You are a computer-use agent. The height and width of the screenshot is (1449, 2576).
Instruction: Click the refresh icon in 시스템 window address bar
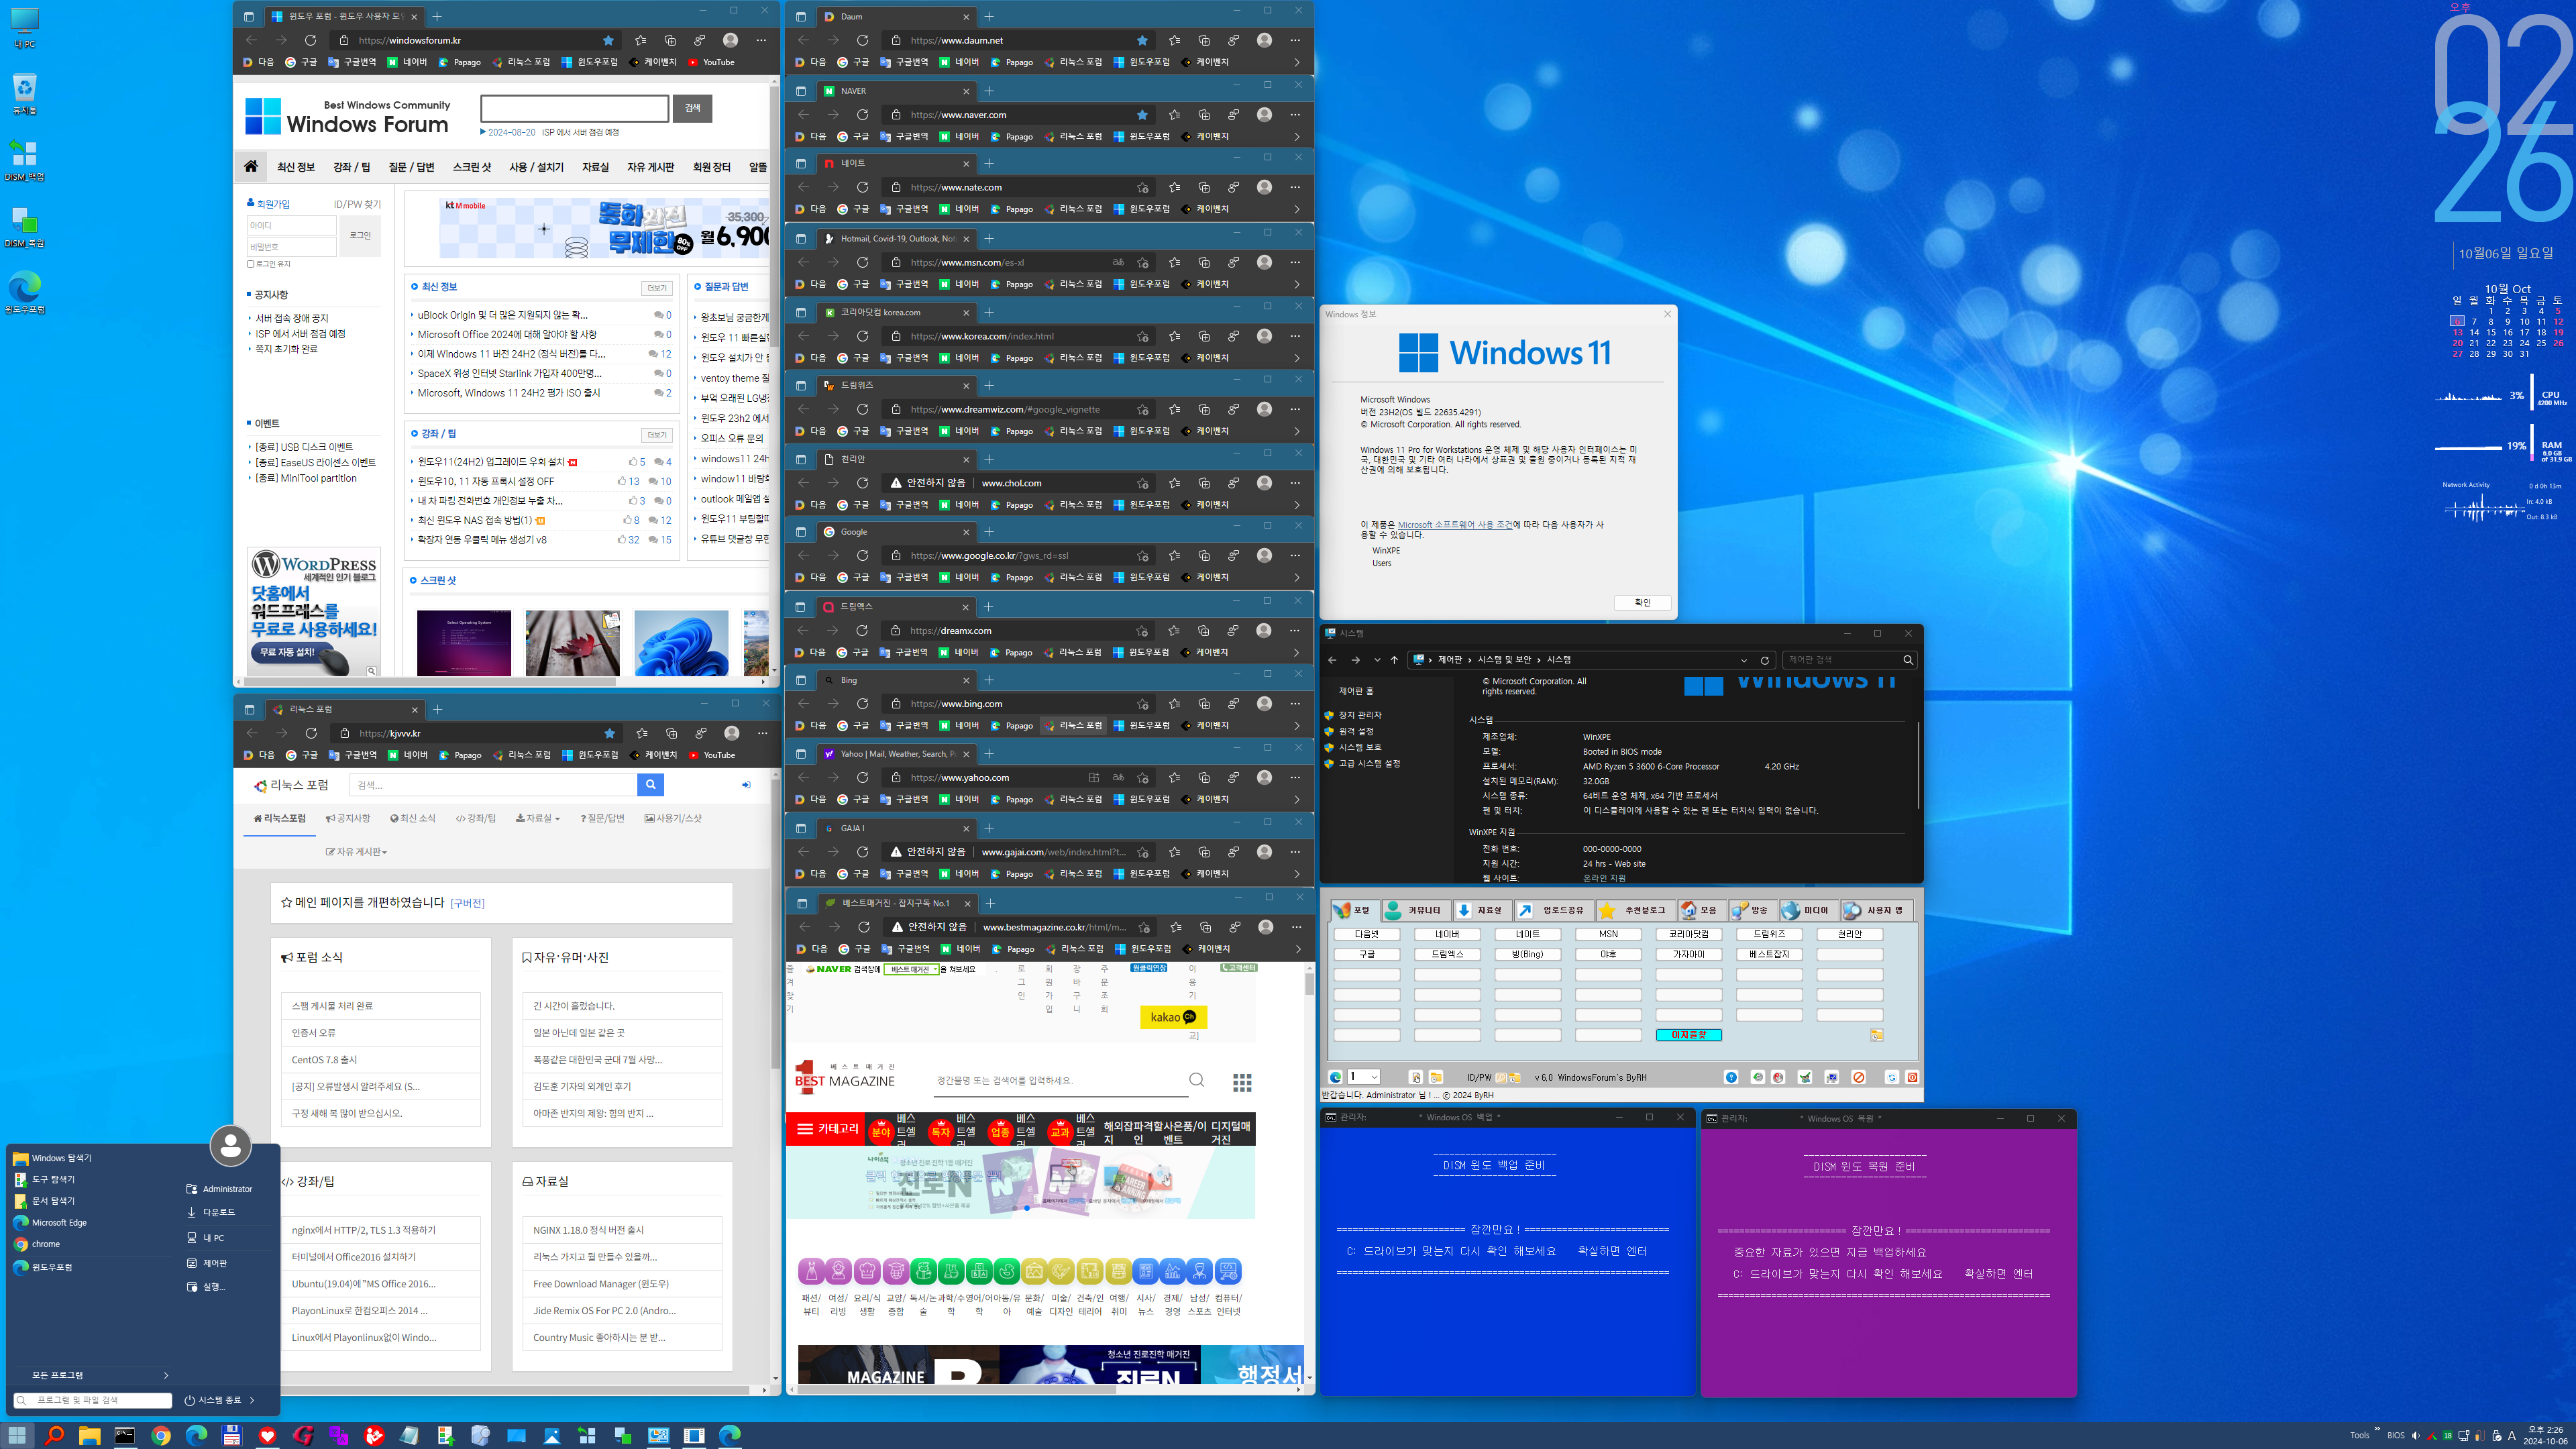[1765, 660]
